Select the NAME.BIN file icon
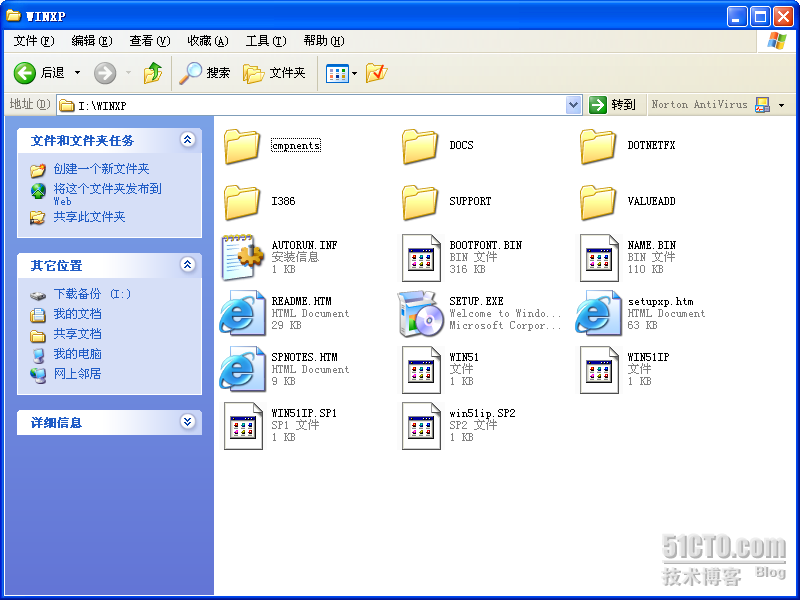Image resolution: width=800 pixels, height=600 pixels. [x=599, y=258]
